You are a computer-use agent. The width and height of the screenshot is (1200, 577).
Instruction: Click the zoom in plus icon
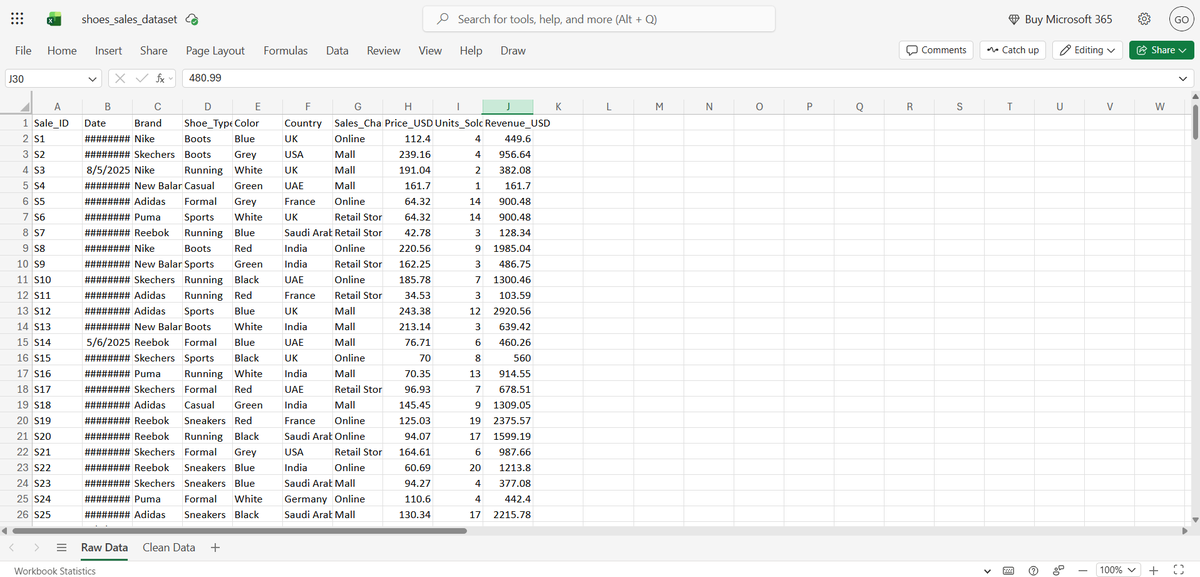(x=1154, y=570)
